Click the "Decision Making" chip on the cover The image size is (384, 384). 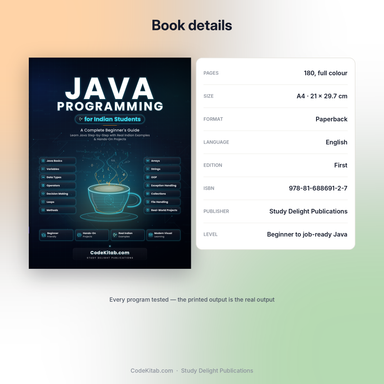click(57, 194)
